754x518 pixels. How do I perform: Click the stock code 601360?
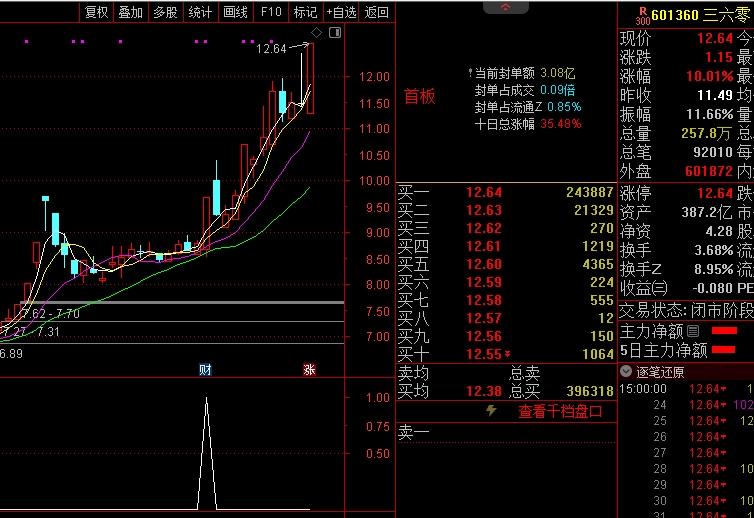coord(675,15)
